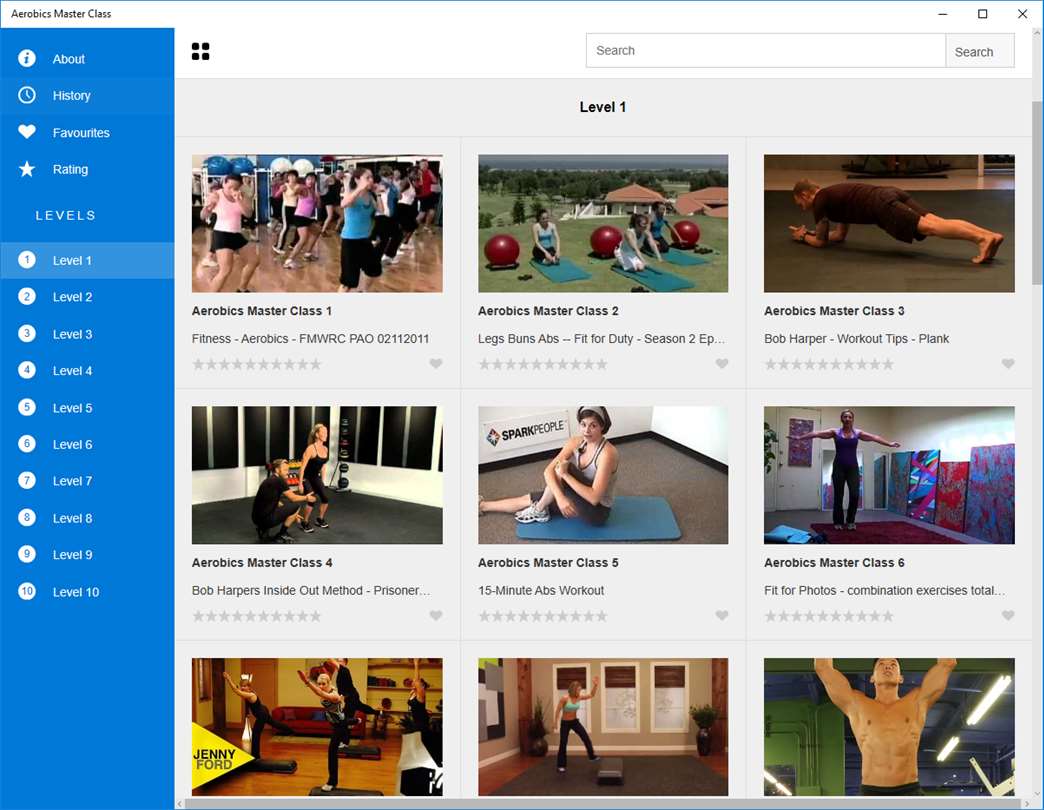The height and width of the screenshot is (810, 1044).
Task: Click the History clock icon
Action: click(x=27, y=95)
